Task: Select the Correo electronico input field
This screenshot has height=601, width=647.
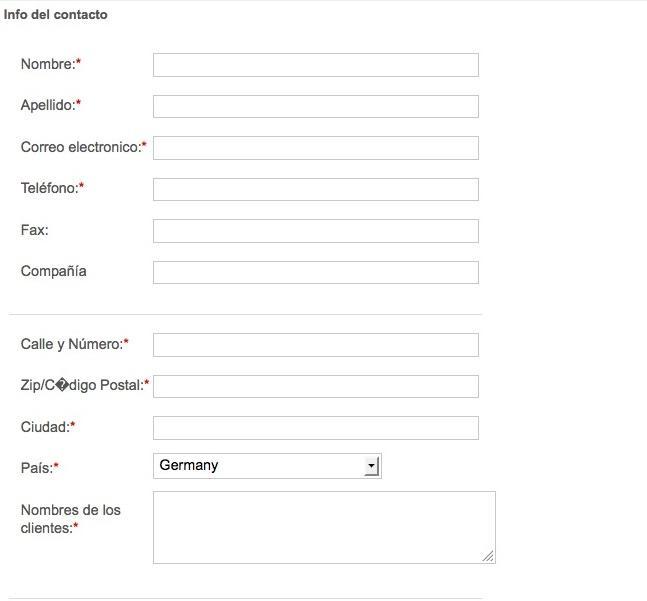Action: tap(315, 148)
